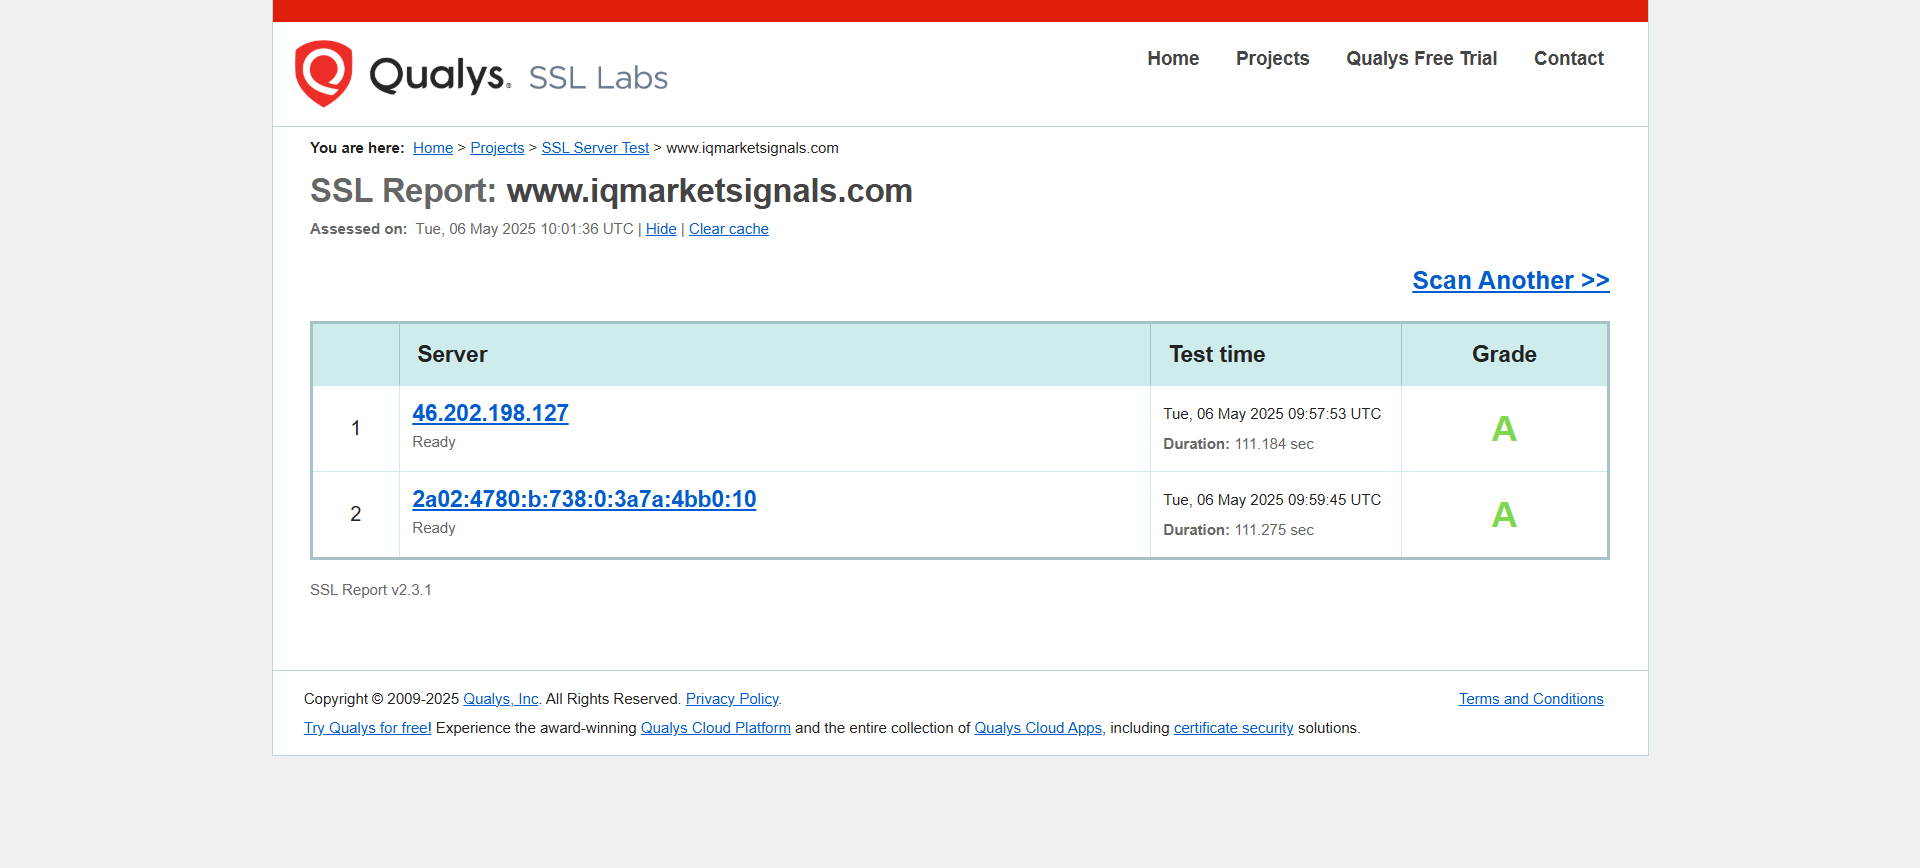1920x868 pixels.
Task: Open the Home navigation menu item
Action: pyautogui.click(x=1173, y=58)
